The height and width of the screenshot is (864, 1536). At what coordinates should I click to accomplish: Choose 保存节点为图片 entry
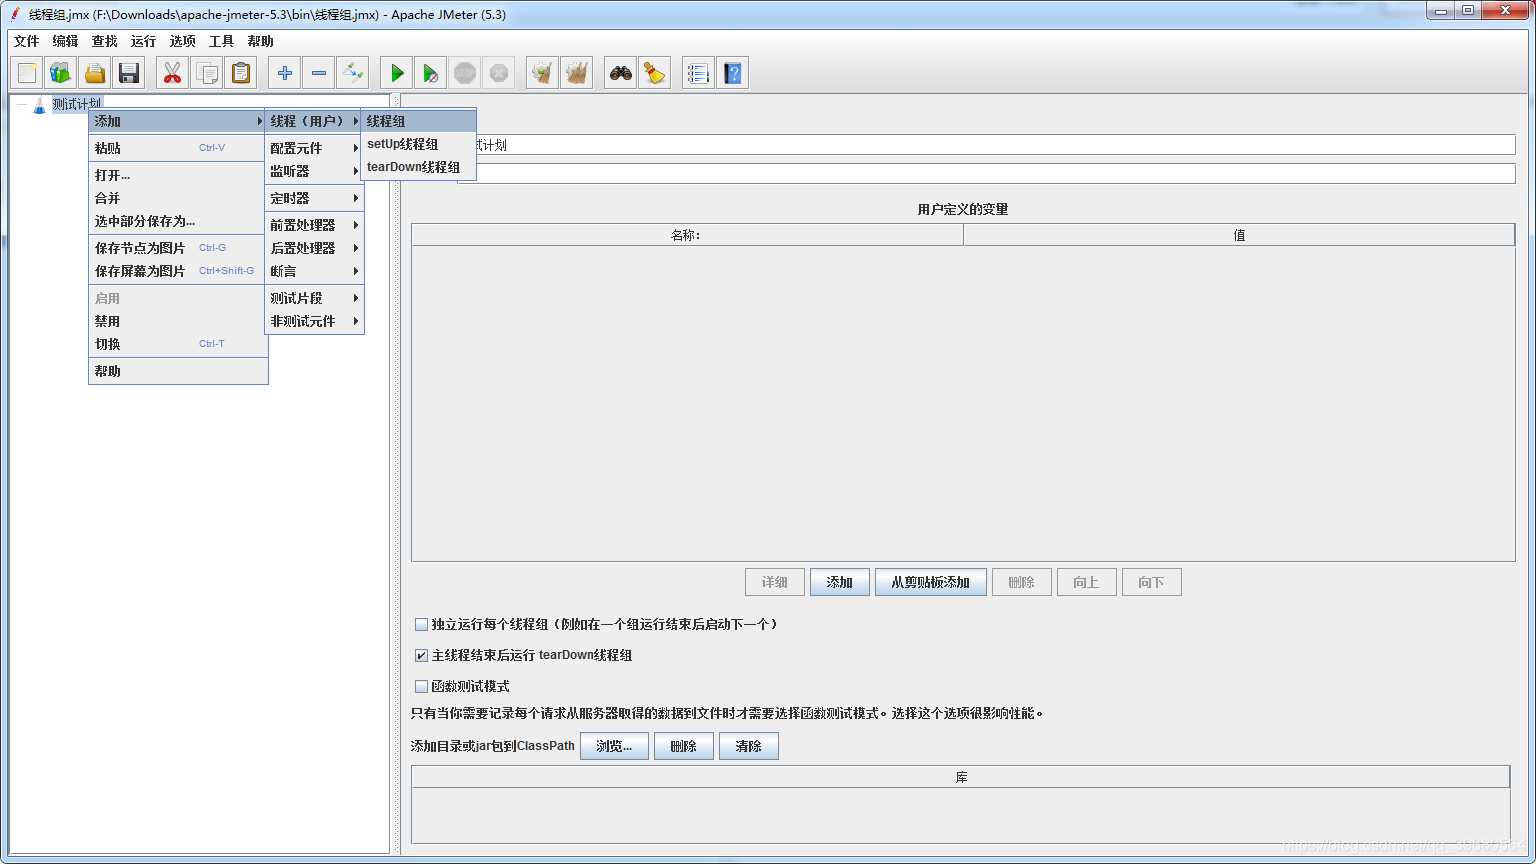[178, 248]
